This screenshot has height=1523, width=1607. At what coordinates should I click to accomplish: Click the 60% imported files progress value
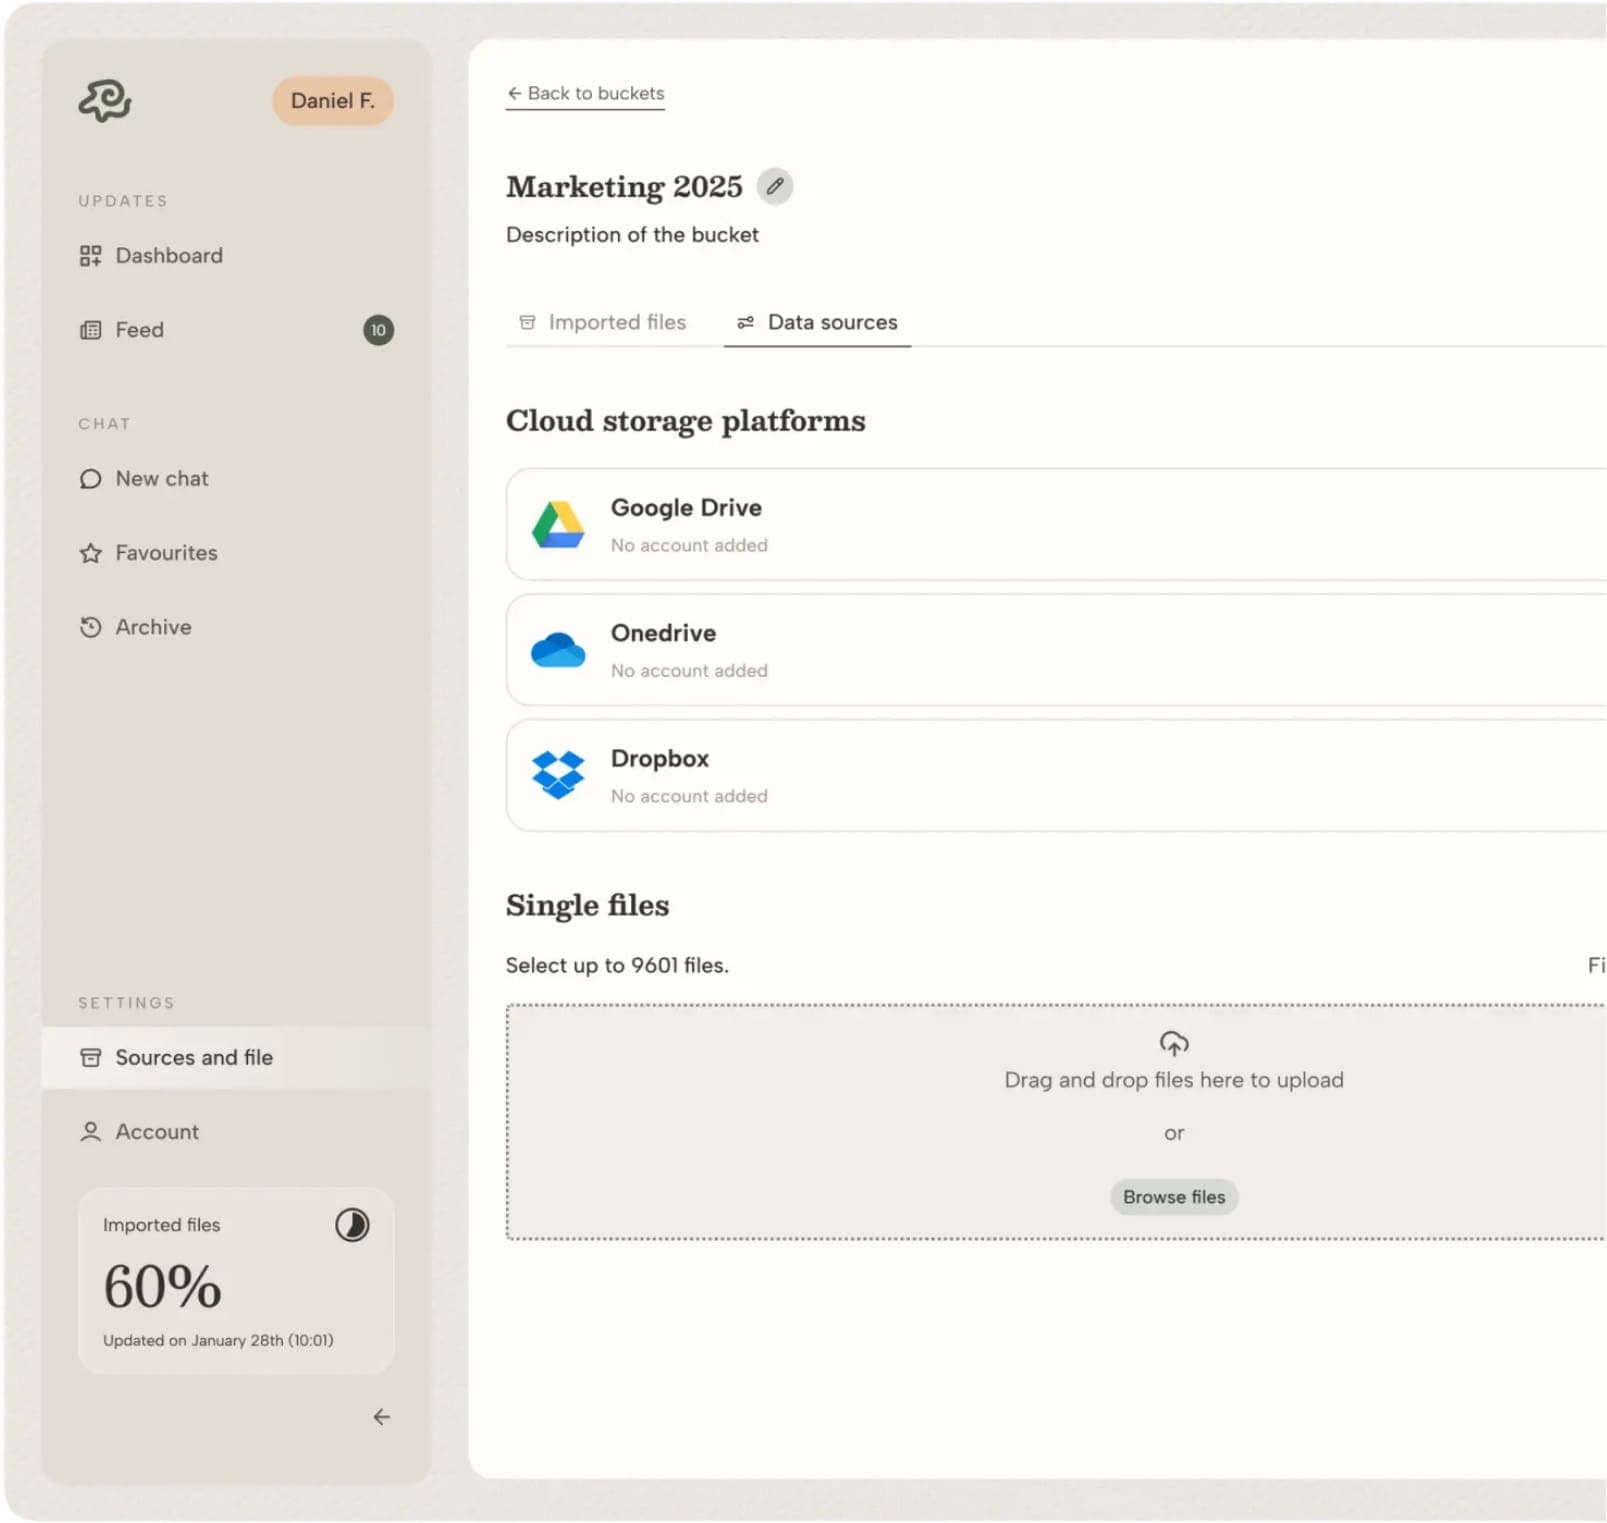pos(162,1286)
